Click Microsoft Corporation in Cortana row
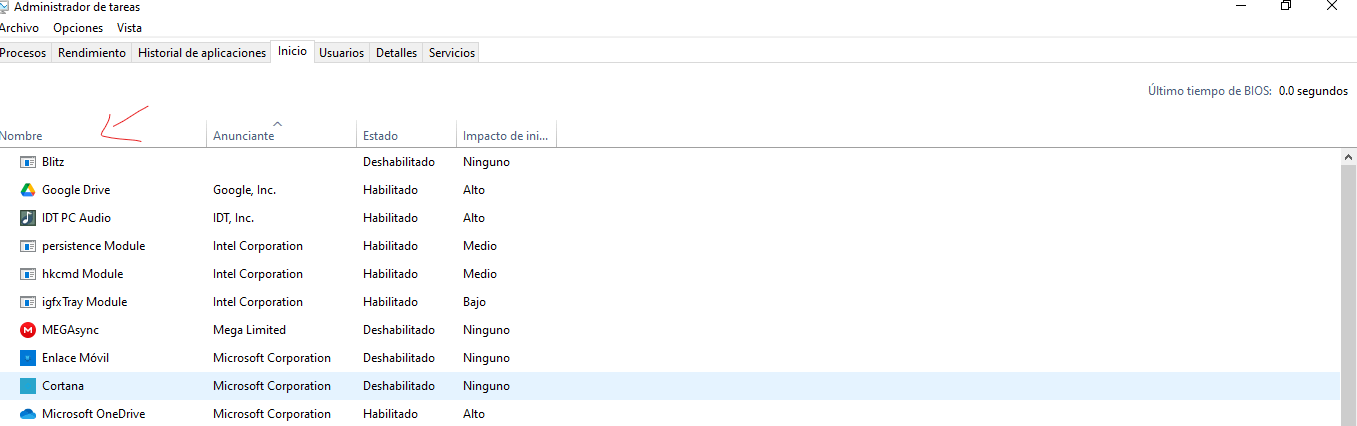This screenshot has height=426, width=1357. (272, 386)
